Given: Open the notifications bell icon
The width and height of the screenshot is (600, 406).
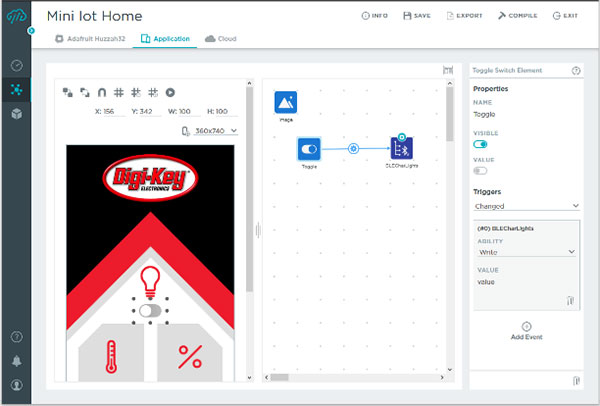Looking at the screenshot, I should [16, 361].
